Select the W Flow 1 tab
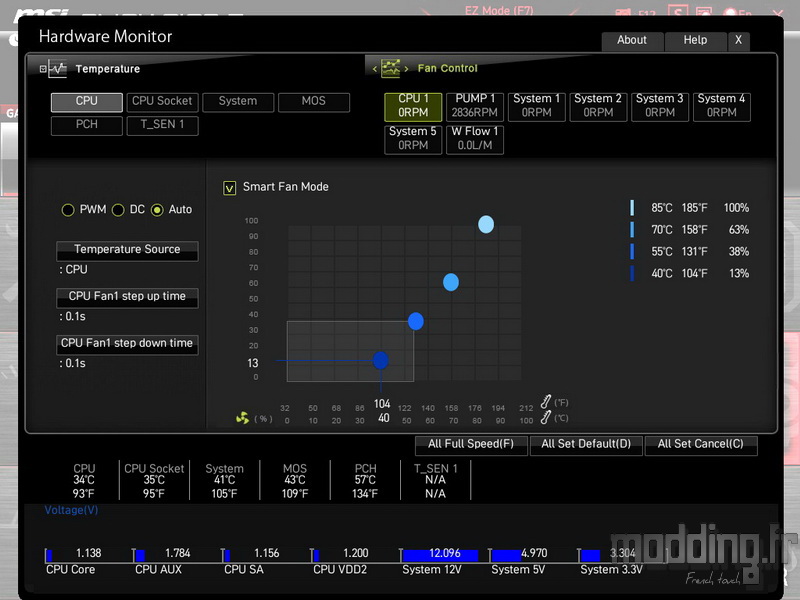The height and width of the screenshot is (600, 800). point(475,139)
